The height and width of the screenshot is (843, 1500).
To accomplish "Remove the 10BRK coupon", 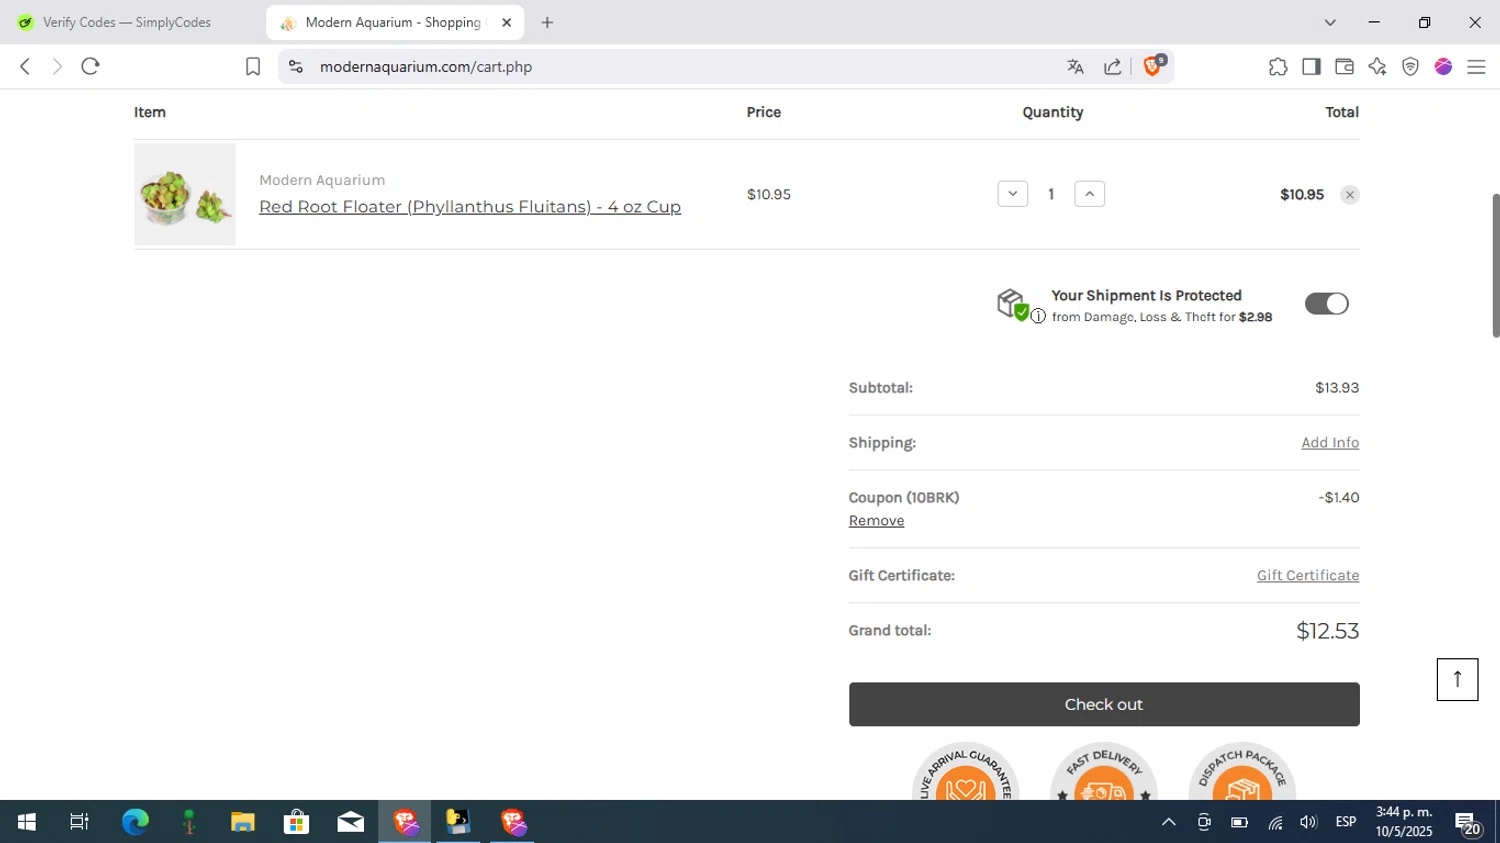I will (876, 520).
